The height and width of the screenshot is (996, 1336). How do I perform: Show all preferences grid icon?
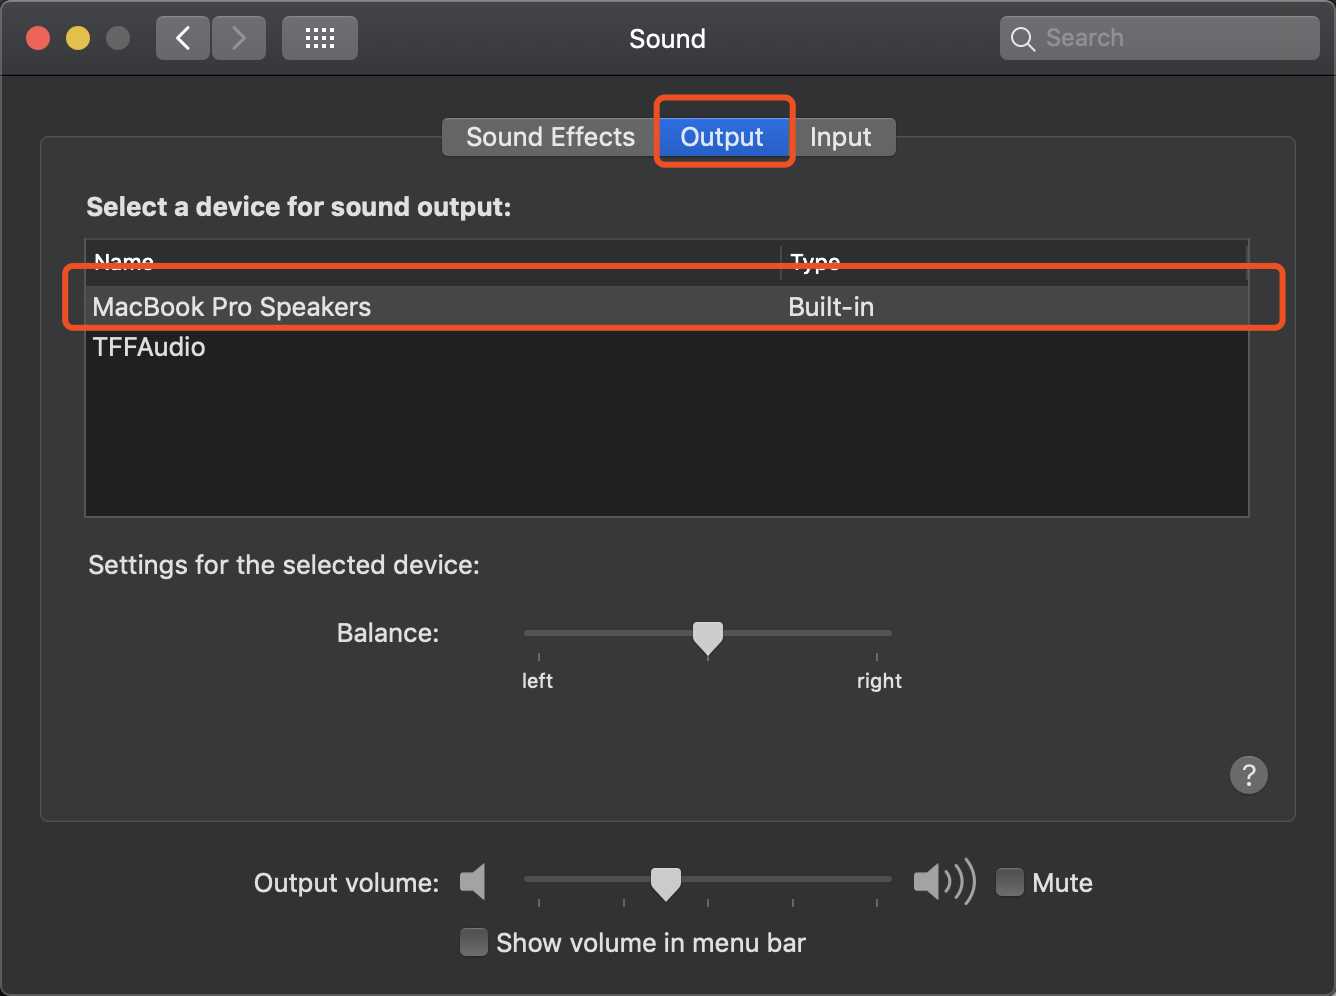click(320, 38)
